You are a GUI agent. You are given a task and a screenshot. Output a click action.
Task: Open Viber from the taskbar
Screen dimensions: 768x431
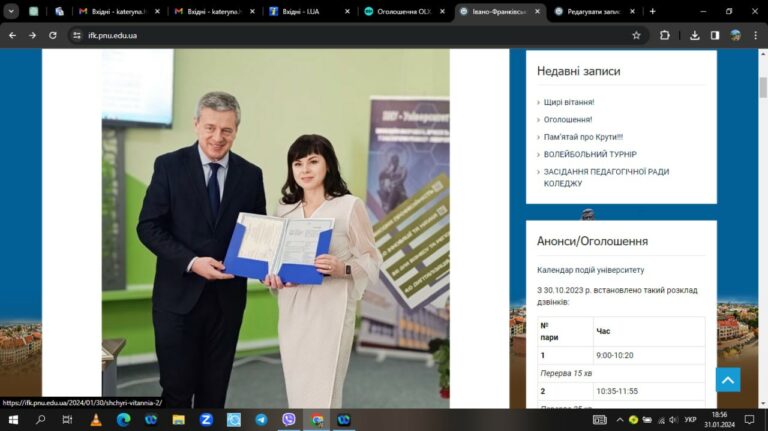click(289, 419)
